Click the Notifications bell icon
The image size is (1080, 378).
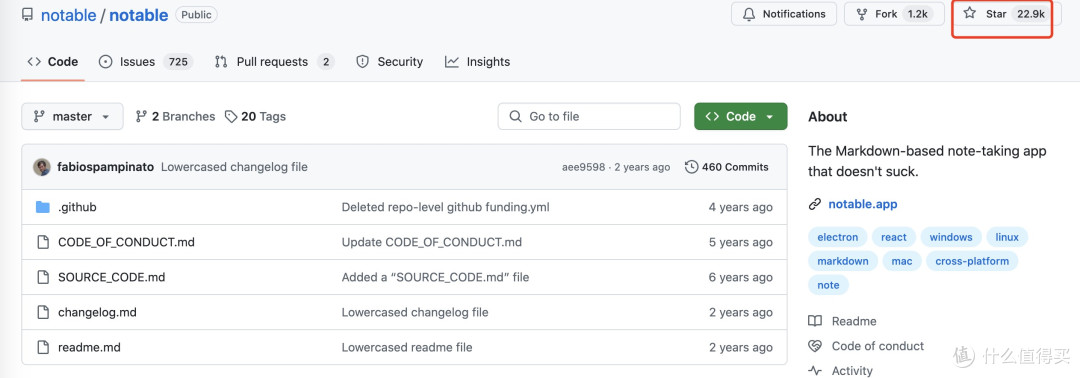pyautogui.click(x=749, y=14)
